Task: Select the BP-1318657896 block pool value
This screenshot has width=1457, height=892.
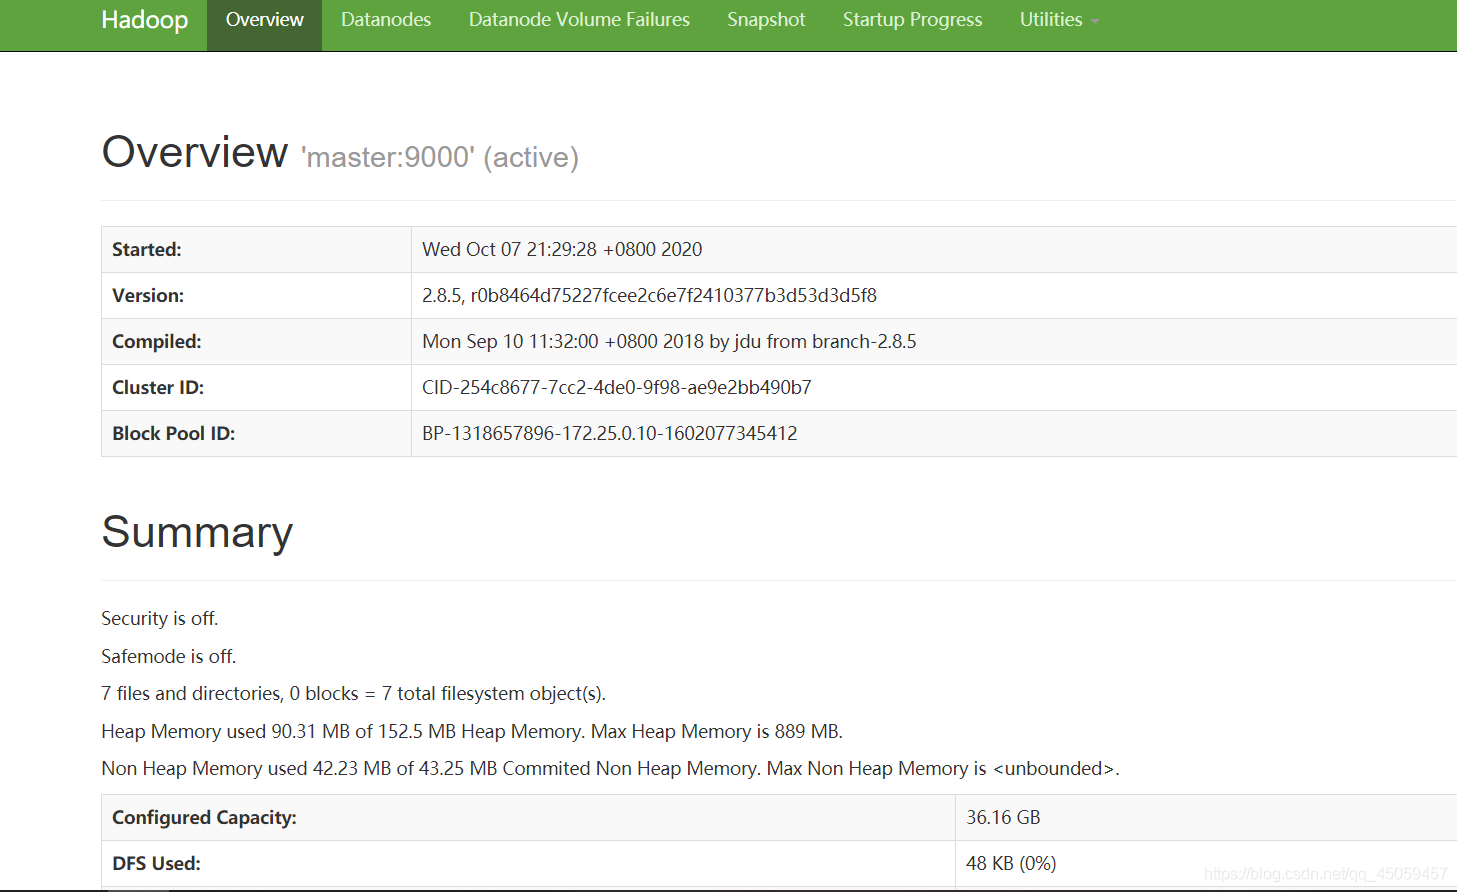Action: pos(610,434)
